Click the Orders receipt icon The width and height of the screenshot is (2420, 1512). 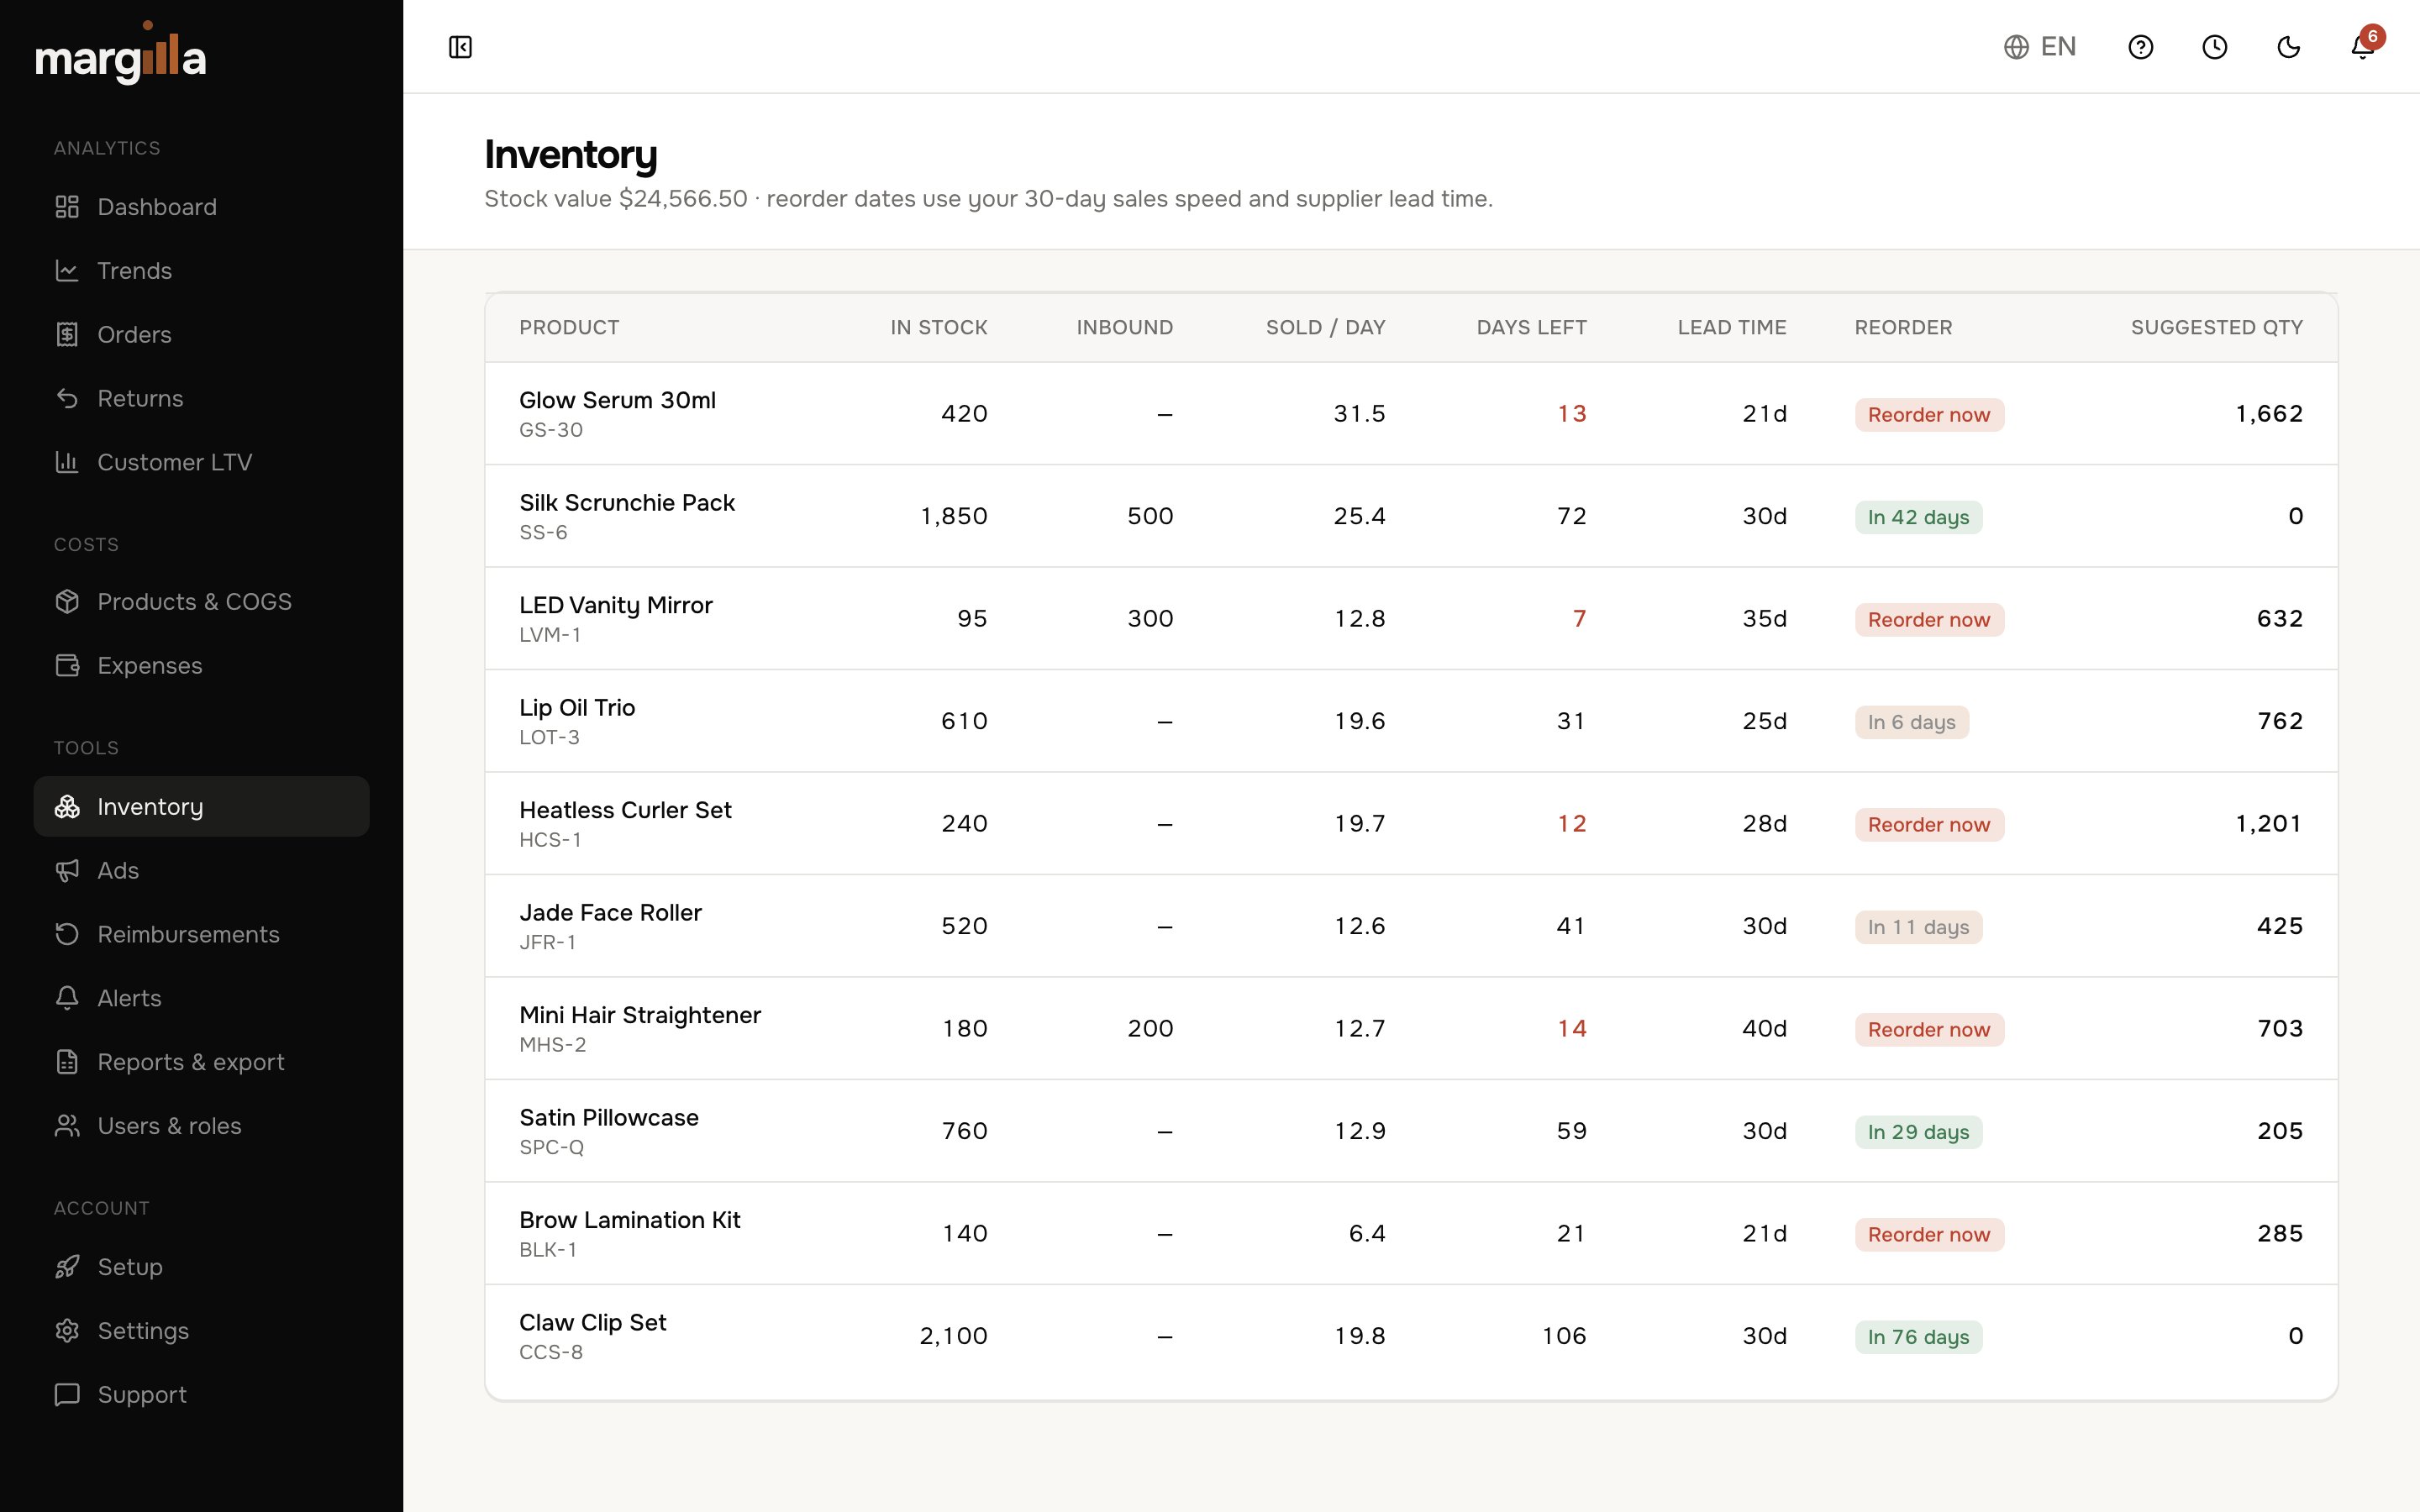tap(67, 335)
